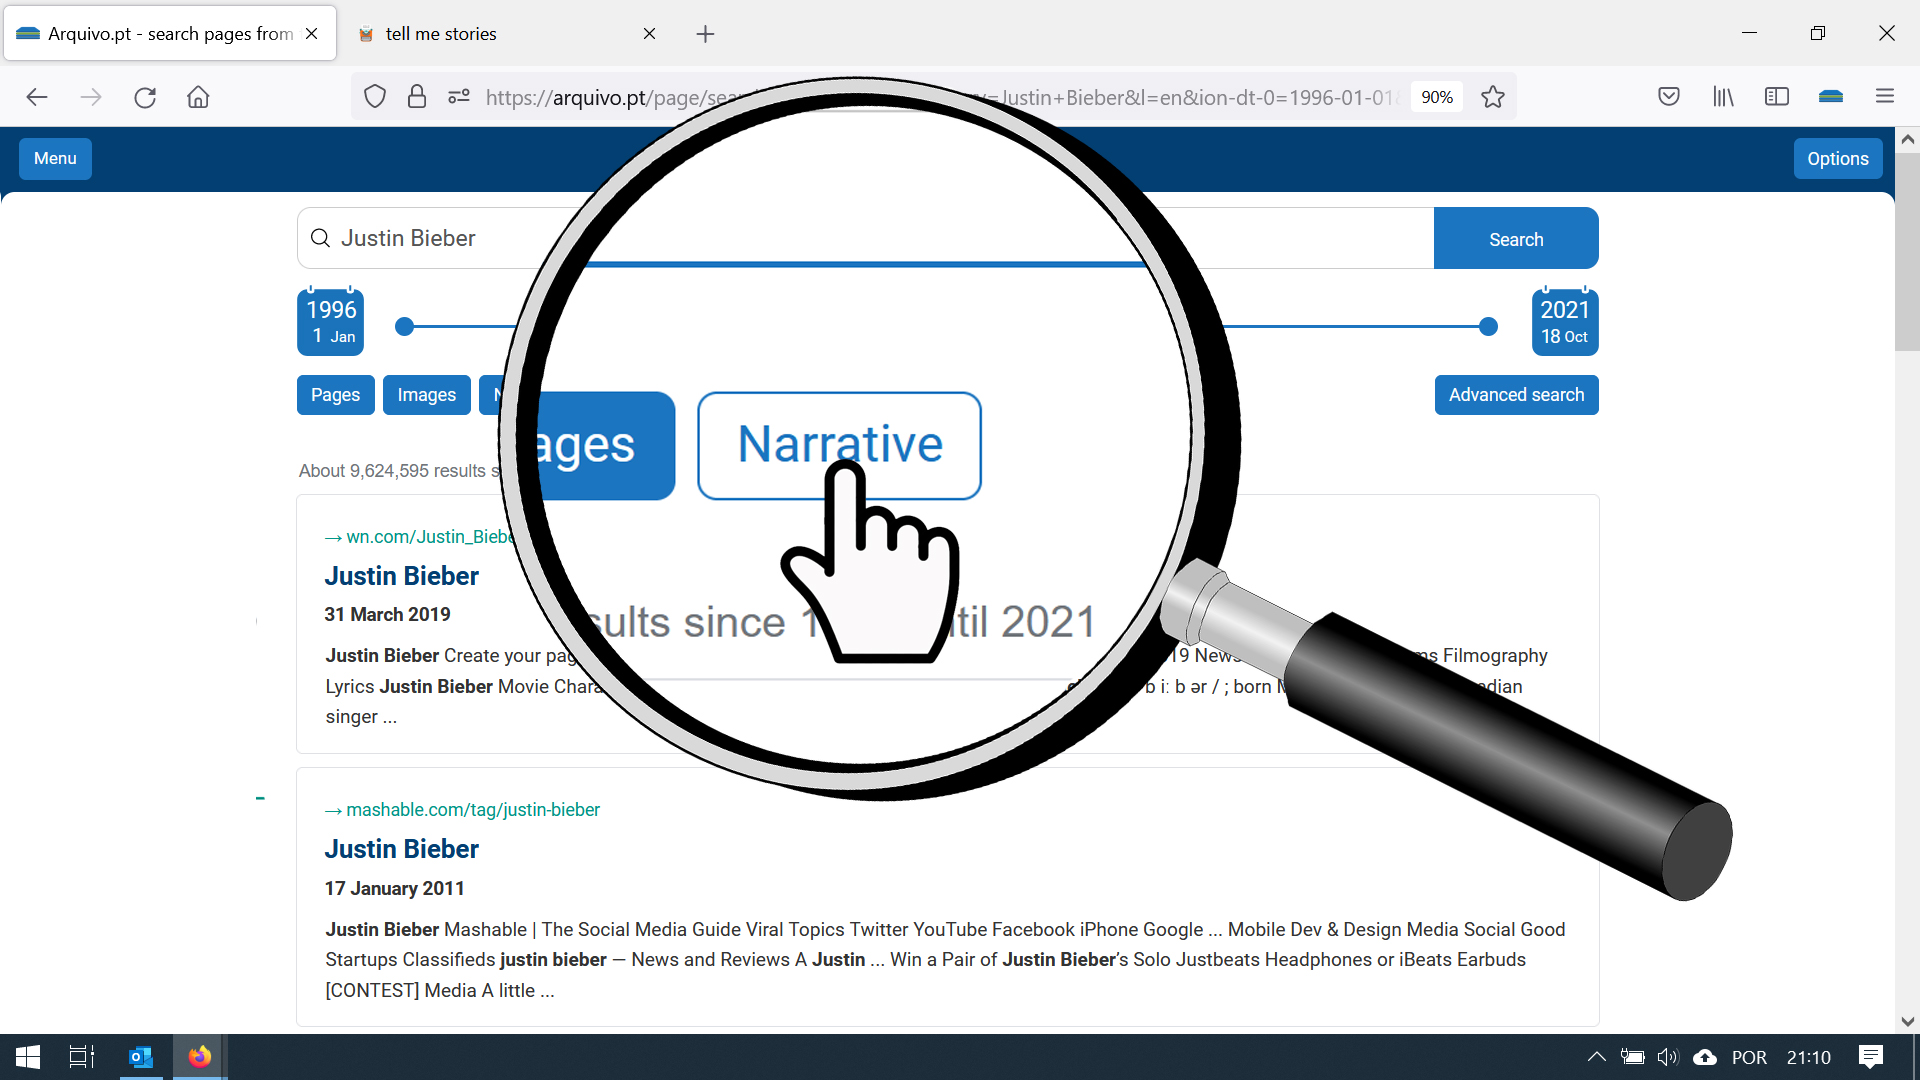This screenshot has width=1920, height=1080.
Task: Toggle the browser sidebar view
Action: click(1777, 97)
